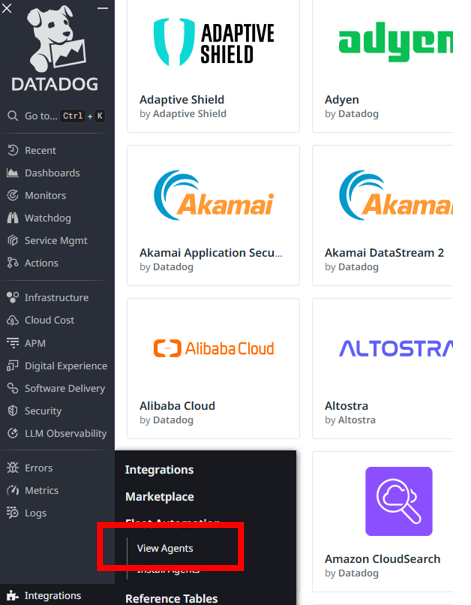Viewport: 471px width, 605px height.
Task: Click the Service Mgmt icon
Action: pyautogui.click(x=13, y=240)
